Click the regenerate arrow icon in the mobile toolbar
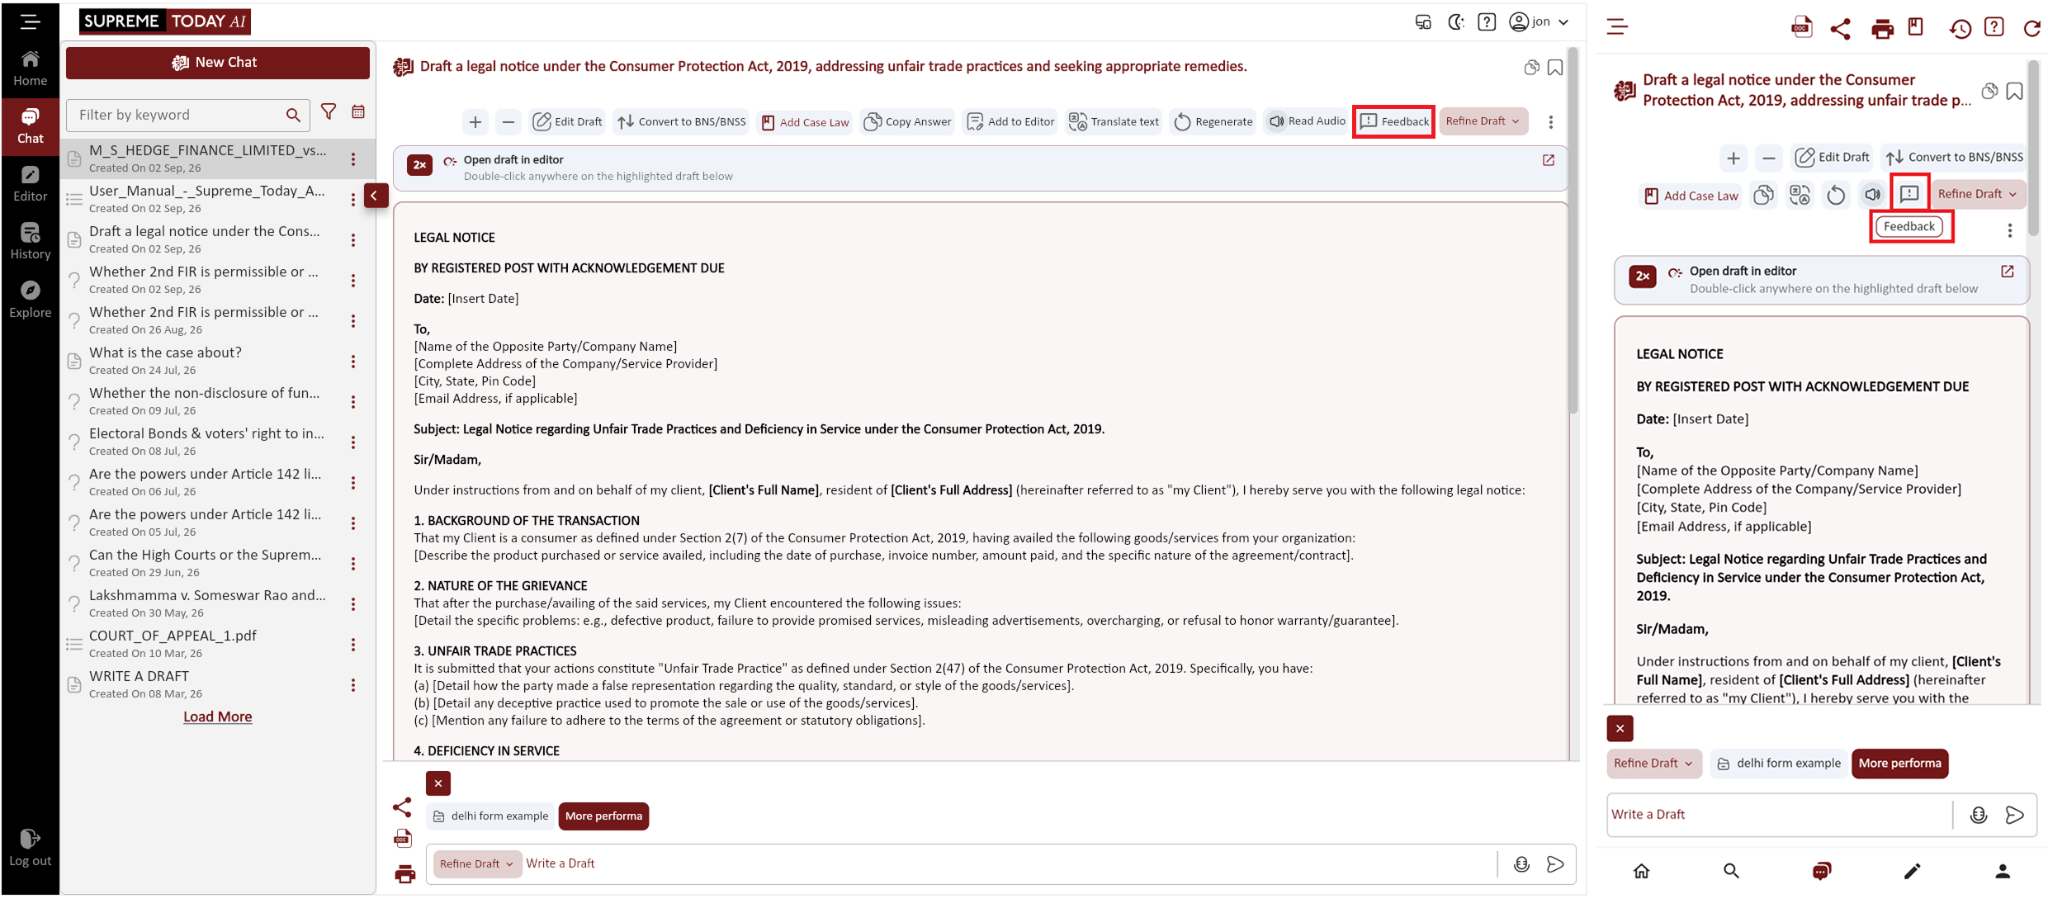This screenshot has height=897, width=2048. [1836, 195]
